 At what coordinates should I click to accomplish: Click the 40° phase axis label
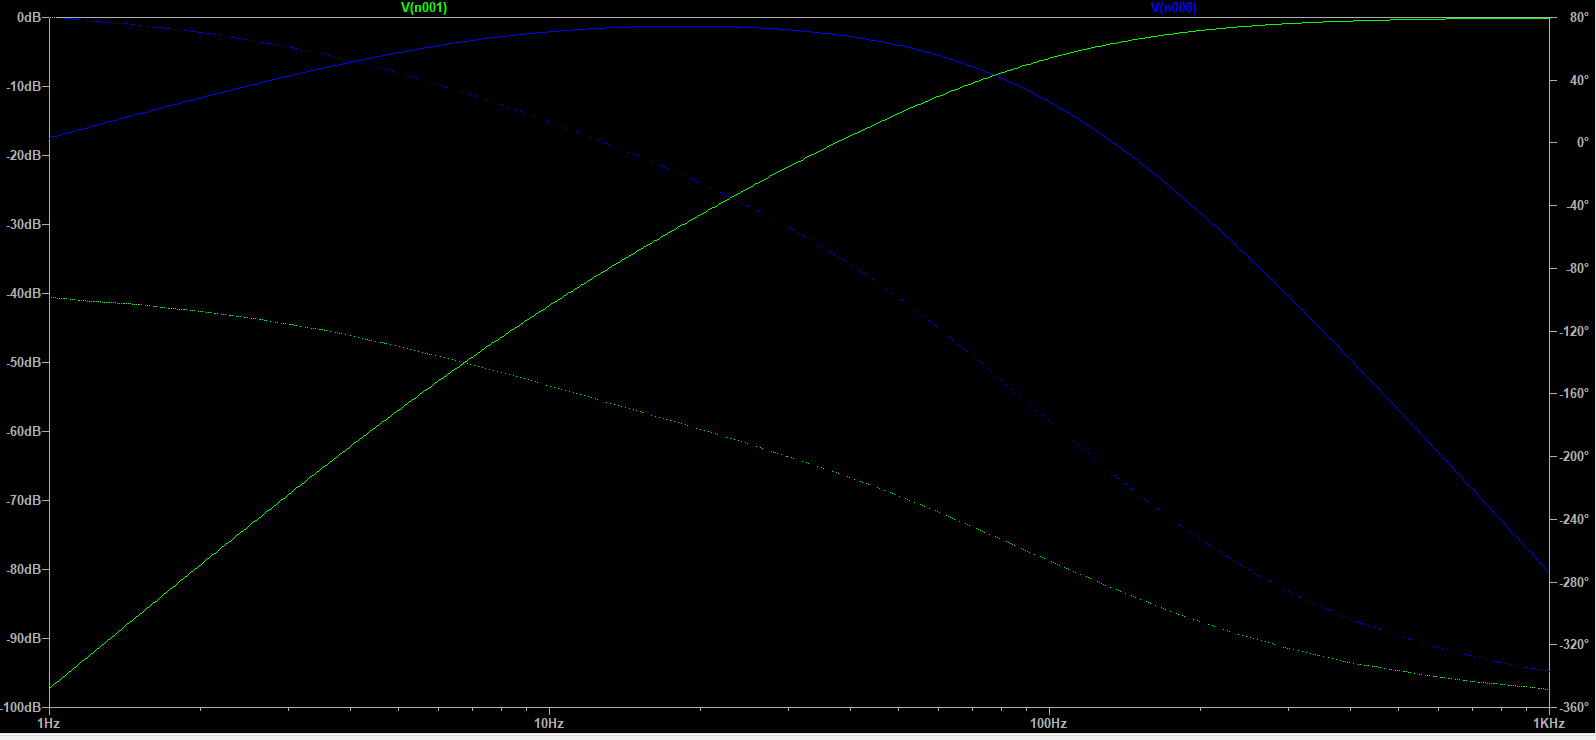coord(1579,81)
